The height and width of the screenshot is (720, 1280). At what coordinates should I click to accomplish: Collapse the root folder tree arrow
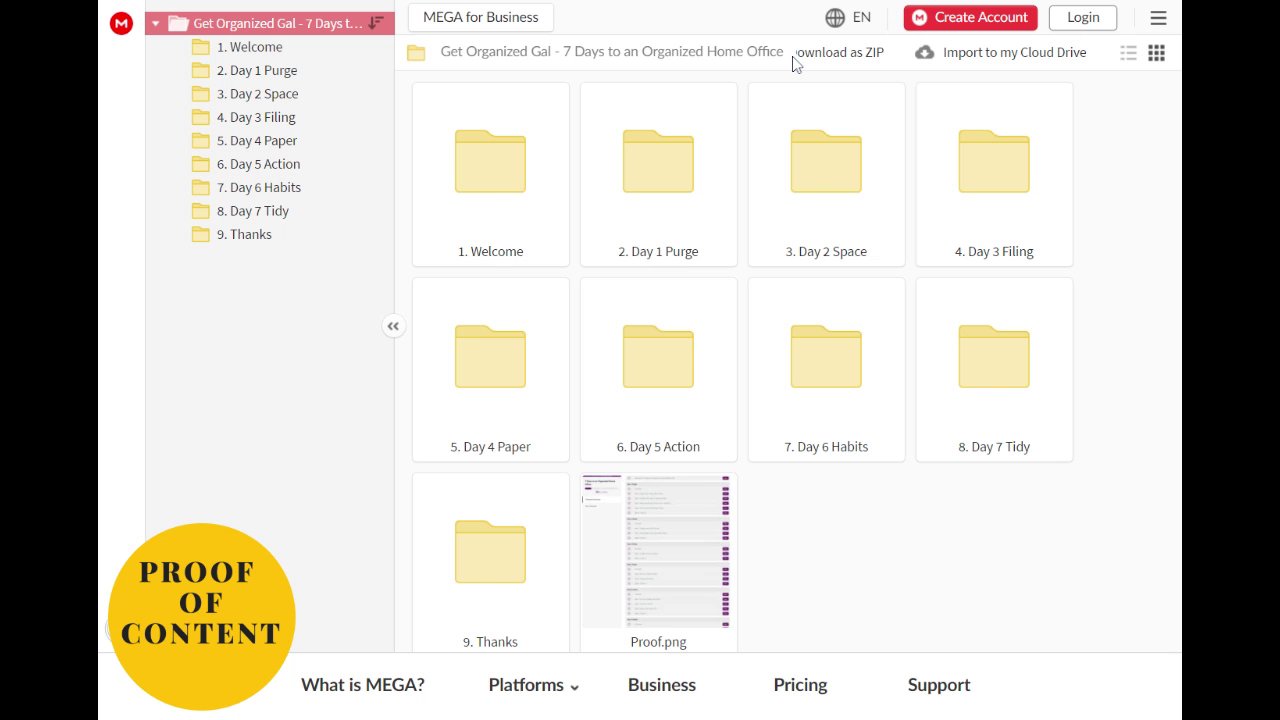[x=155, y=23]
